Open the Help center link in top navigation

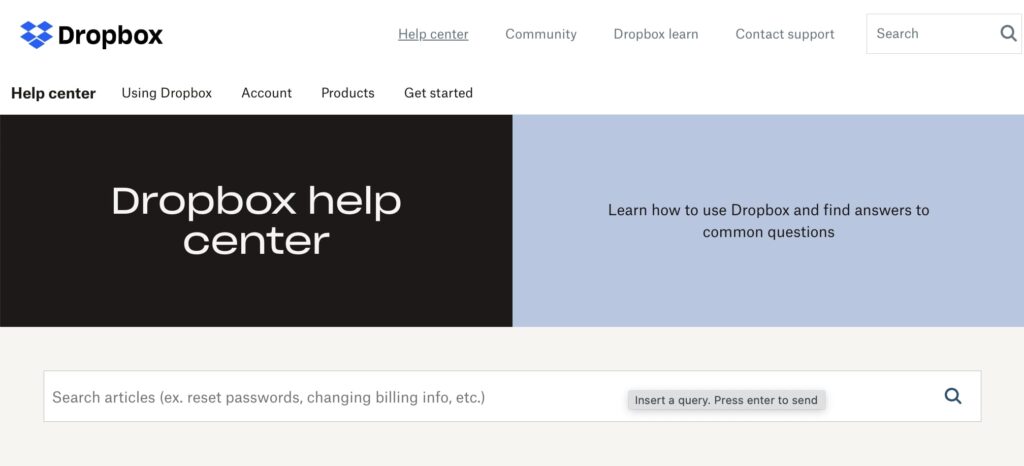(433, 34)
